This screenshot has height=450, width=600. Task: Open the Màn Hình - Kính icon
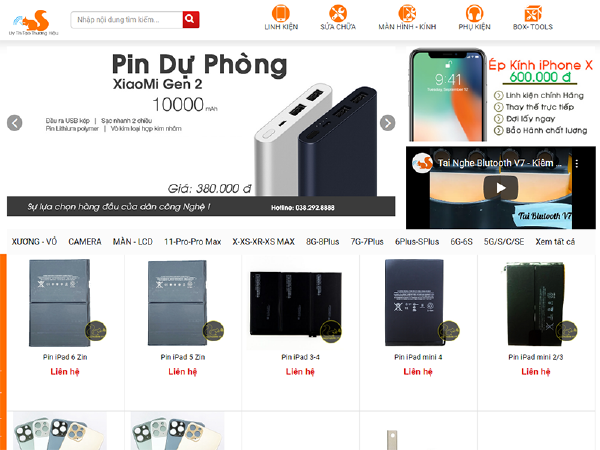(407, 13)
